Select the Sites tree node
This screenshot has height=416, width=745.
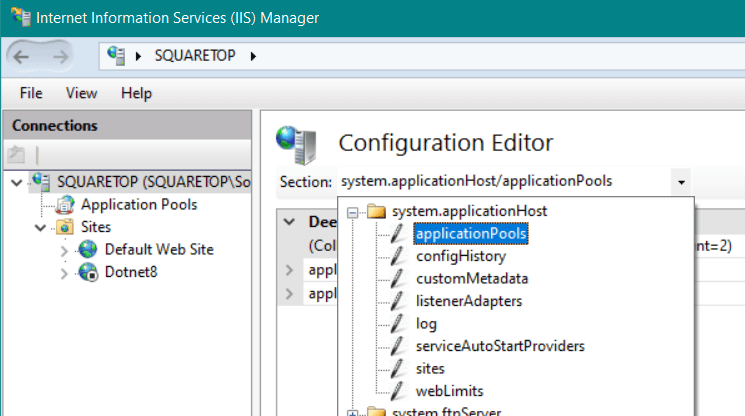[x=96, y=227]
